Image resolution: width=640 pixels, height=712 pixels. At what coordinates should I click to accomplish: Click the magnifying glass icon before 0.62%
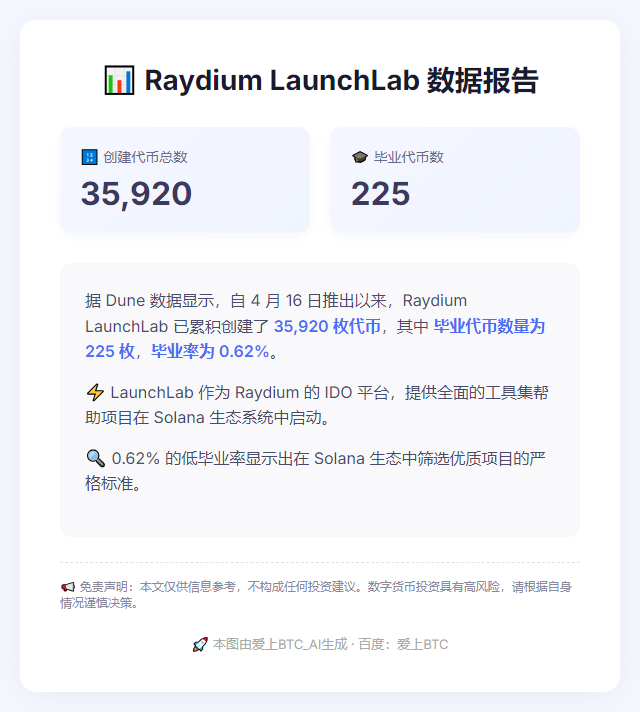95,458
